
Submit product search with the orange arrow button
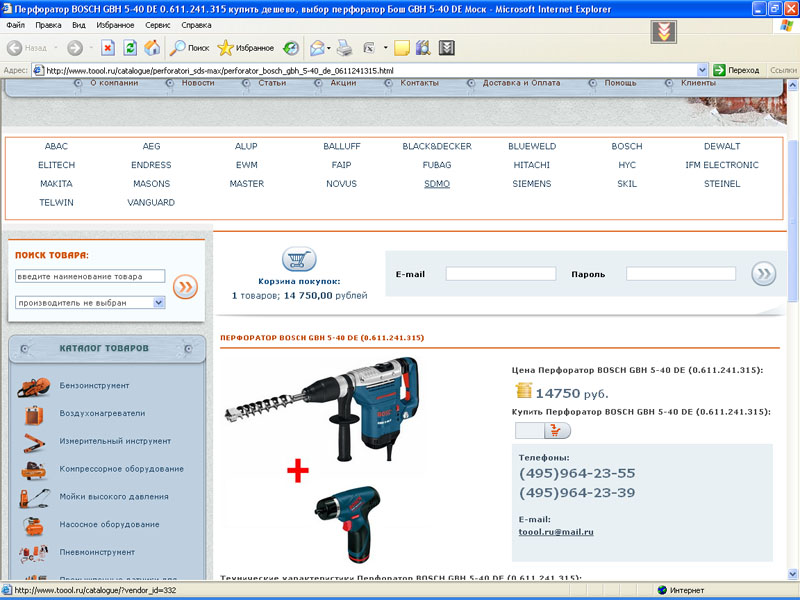click(185, 286)
